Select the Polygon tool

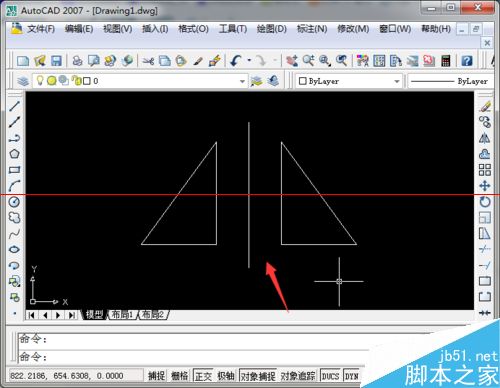click(x=14, y=154)
